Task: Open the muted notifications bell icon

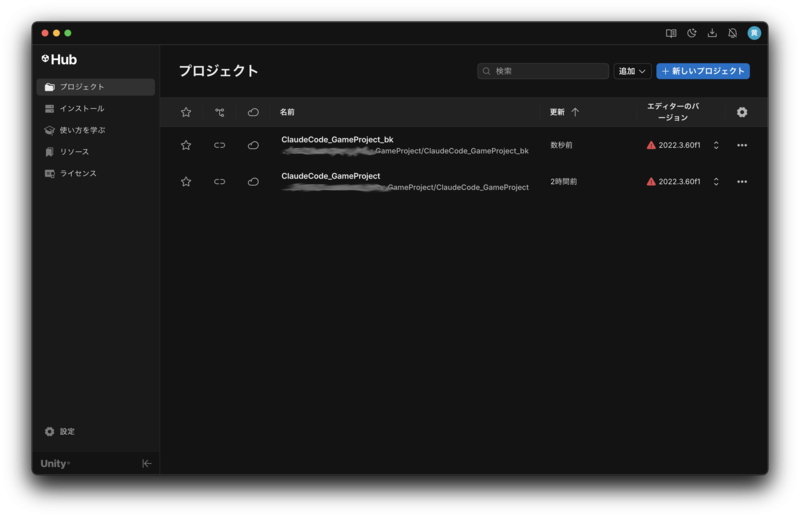Action: click(733, 33)
